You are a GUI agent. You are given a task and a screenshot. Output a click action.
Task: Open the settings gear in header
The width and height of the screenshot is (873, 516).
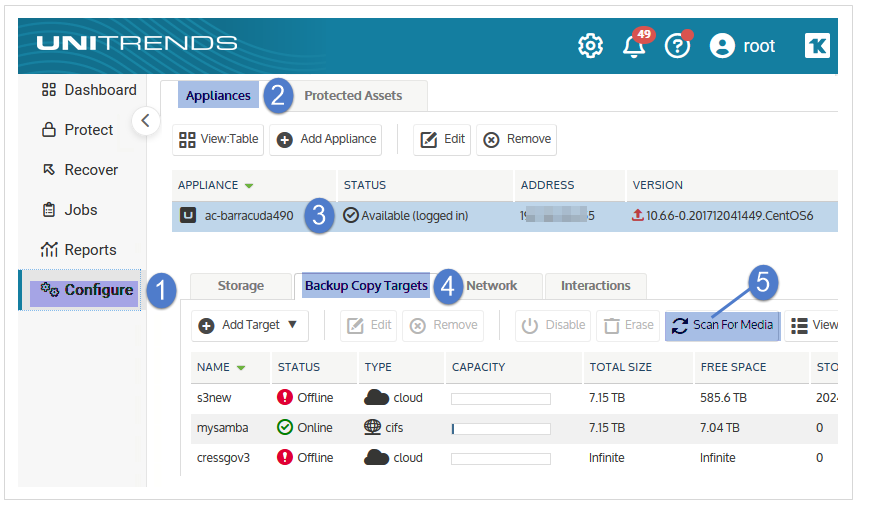point(590,46)
